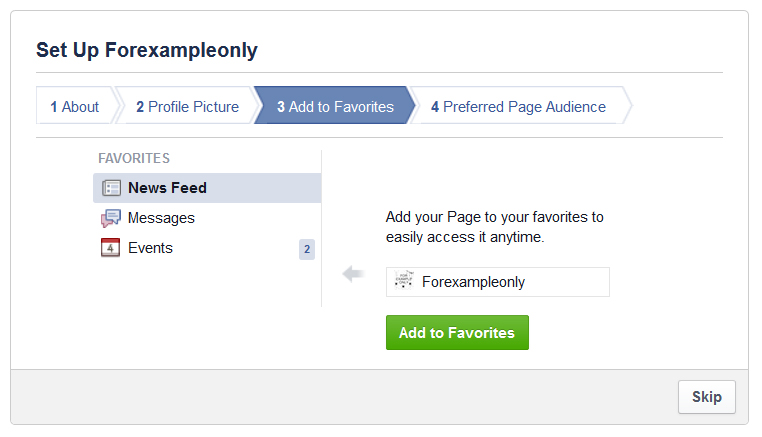Open the Profile Picture step tab
The height and width of the screenshot is (437, 762).
pos(187,107)
